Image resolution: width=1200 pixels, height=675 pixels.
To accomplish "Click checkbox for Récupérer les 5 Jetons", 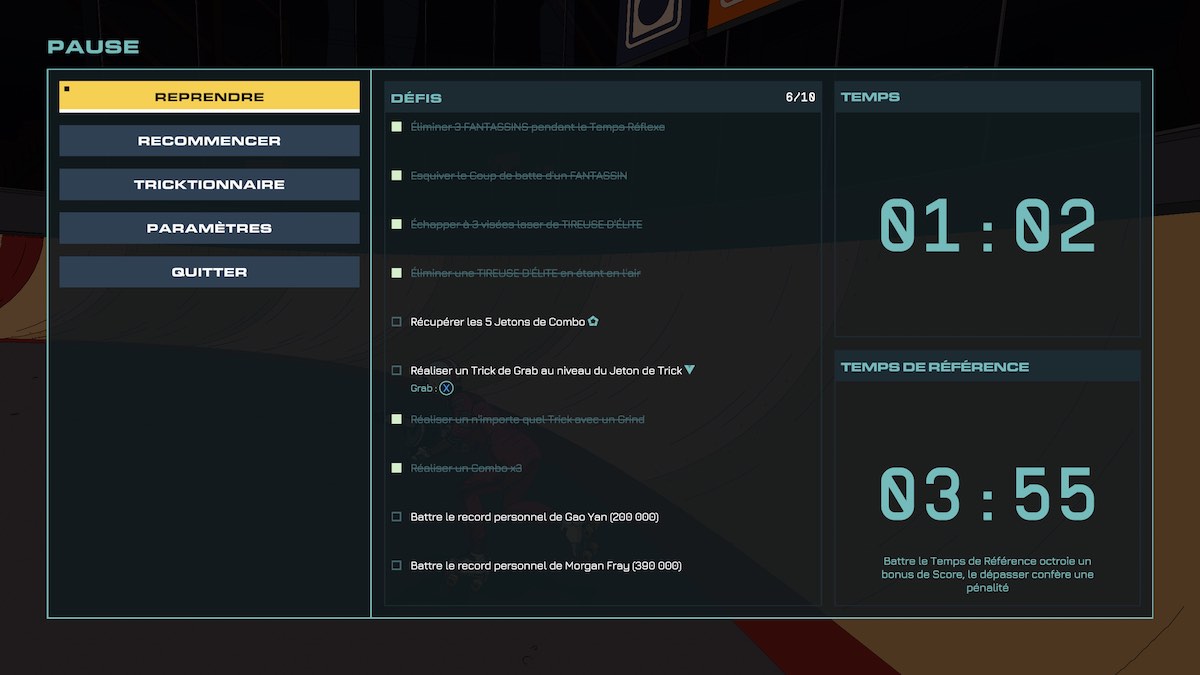I will click(x=397, y=322).
